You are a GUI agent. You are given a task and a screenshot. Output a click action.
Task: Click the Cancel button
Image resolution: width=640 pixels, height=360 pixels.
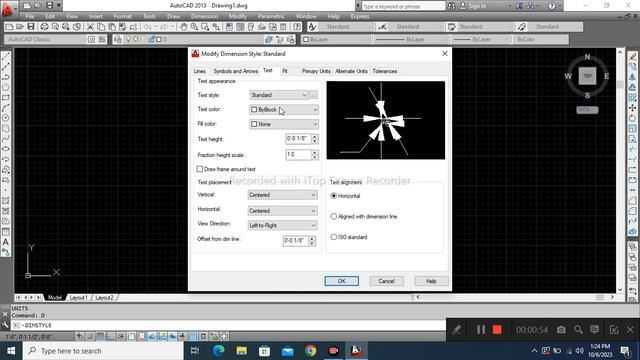[386, 281]
